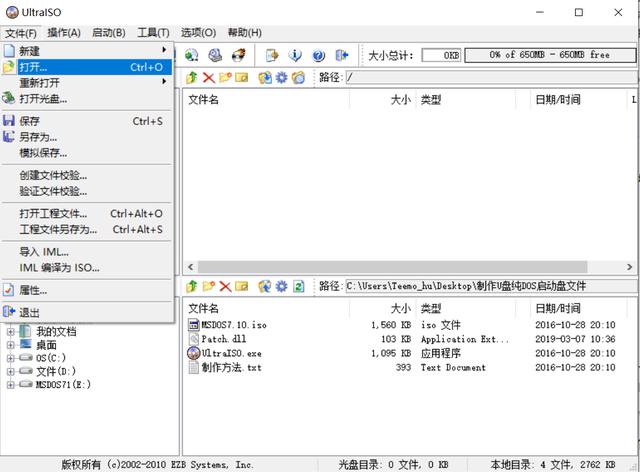Select 退出 to quit UltraISO
The height and width of the screenshot is (472, 640).
click(x=87, y=312)
